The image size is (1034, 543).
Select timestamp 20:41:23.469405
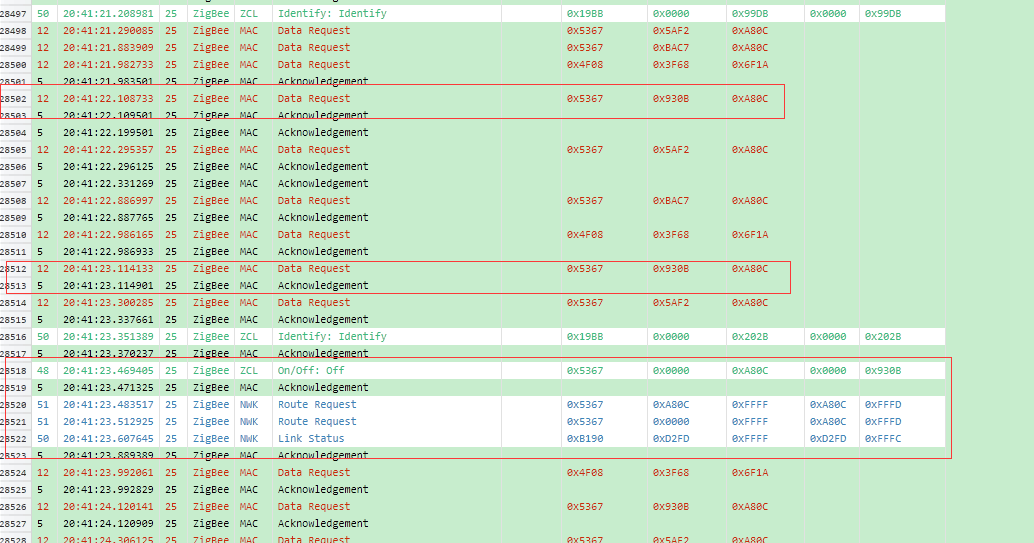click(x=108, y=371)
